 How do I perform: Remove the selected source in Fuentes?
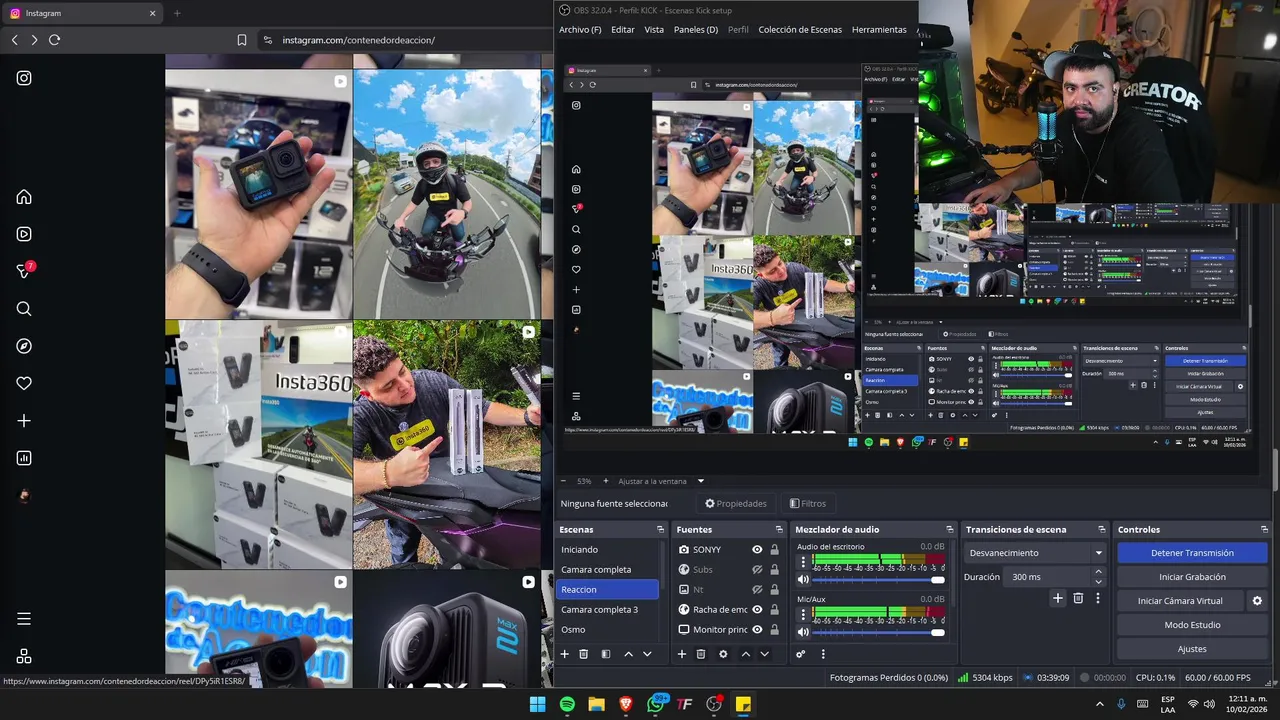(701, 654)
